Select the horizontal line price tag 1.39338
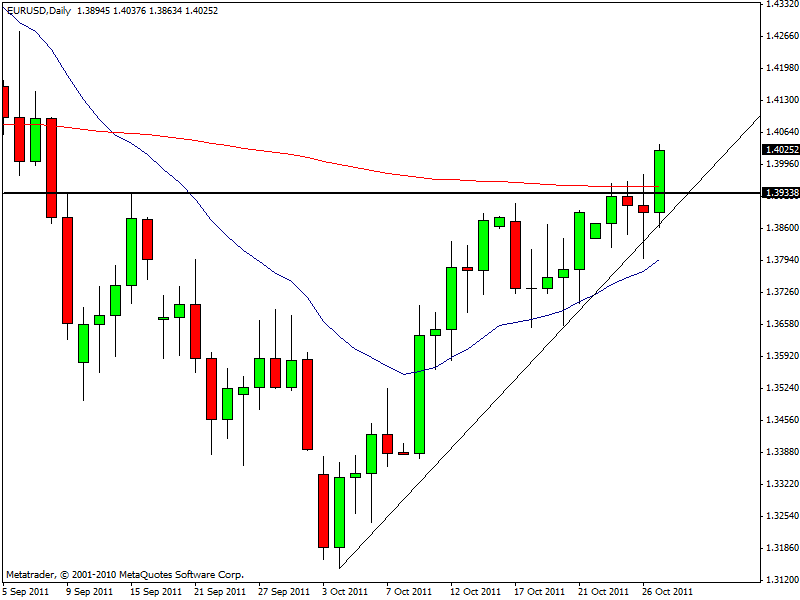This screenshot has width=800, height=600. click(x=778, y=193)
